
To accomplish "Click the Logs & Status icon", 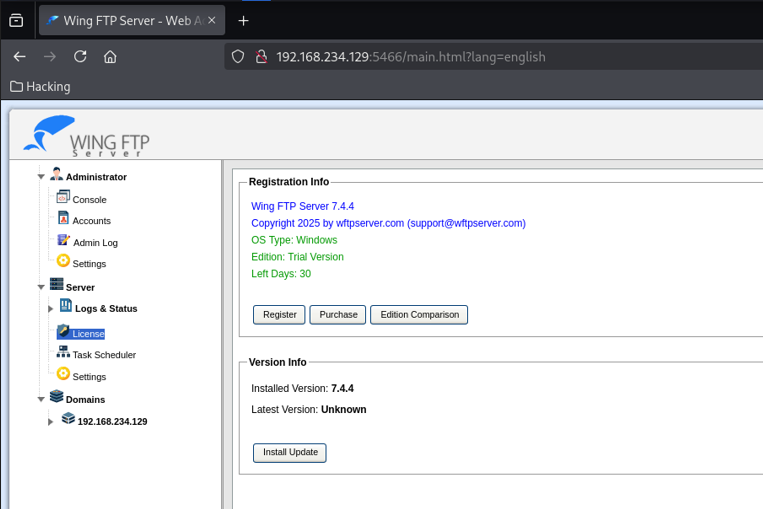I will tap(66, 305).
